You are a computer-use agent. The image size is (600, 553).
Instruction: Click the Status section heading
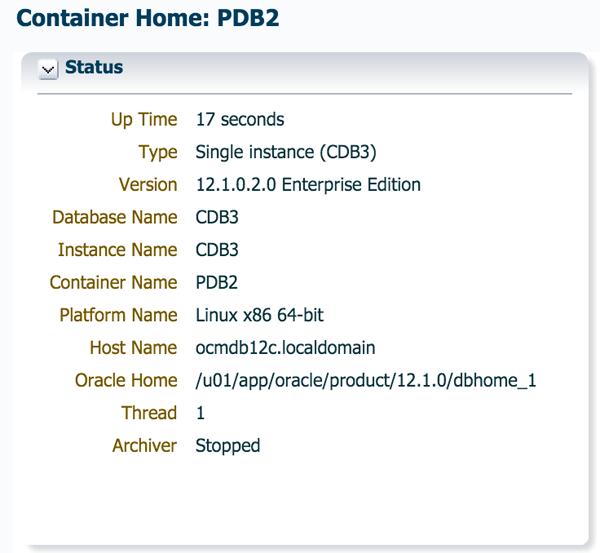[94, 68]
